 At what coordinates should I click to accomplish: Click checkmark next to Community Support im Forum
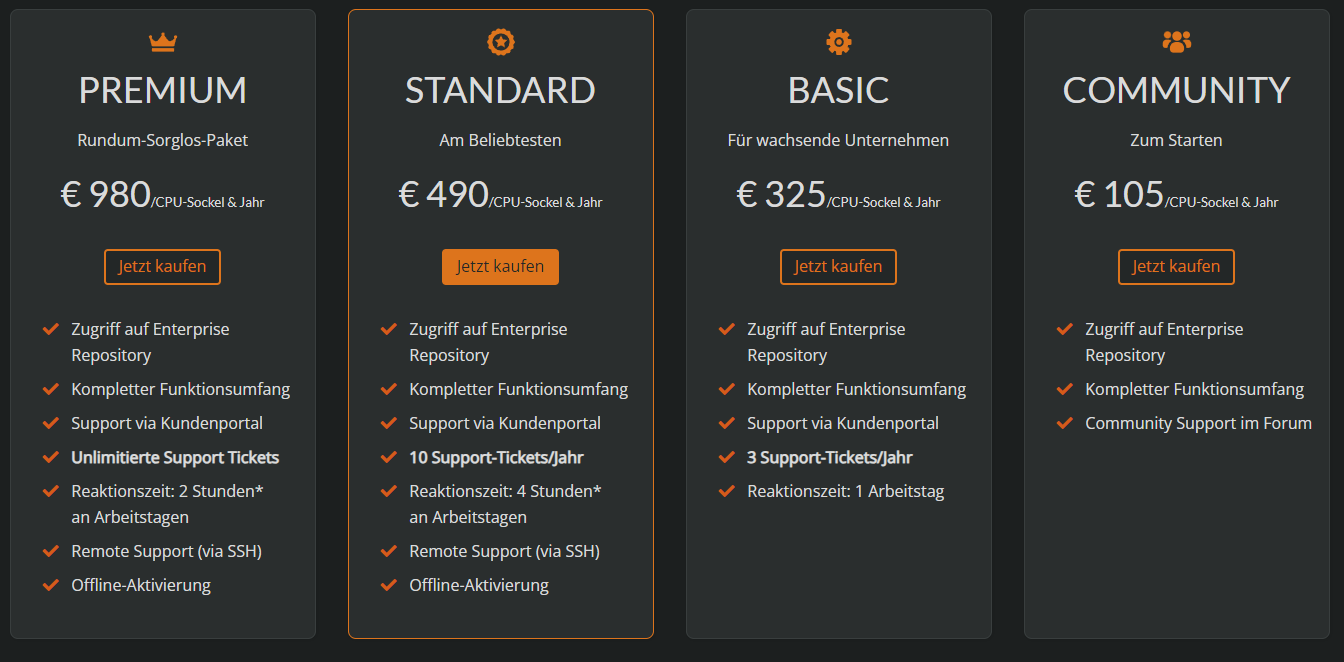1064,423
